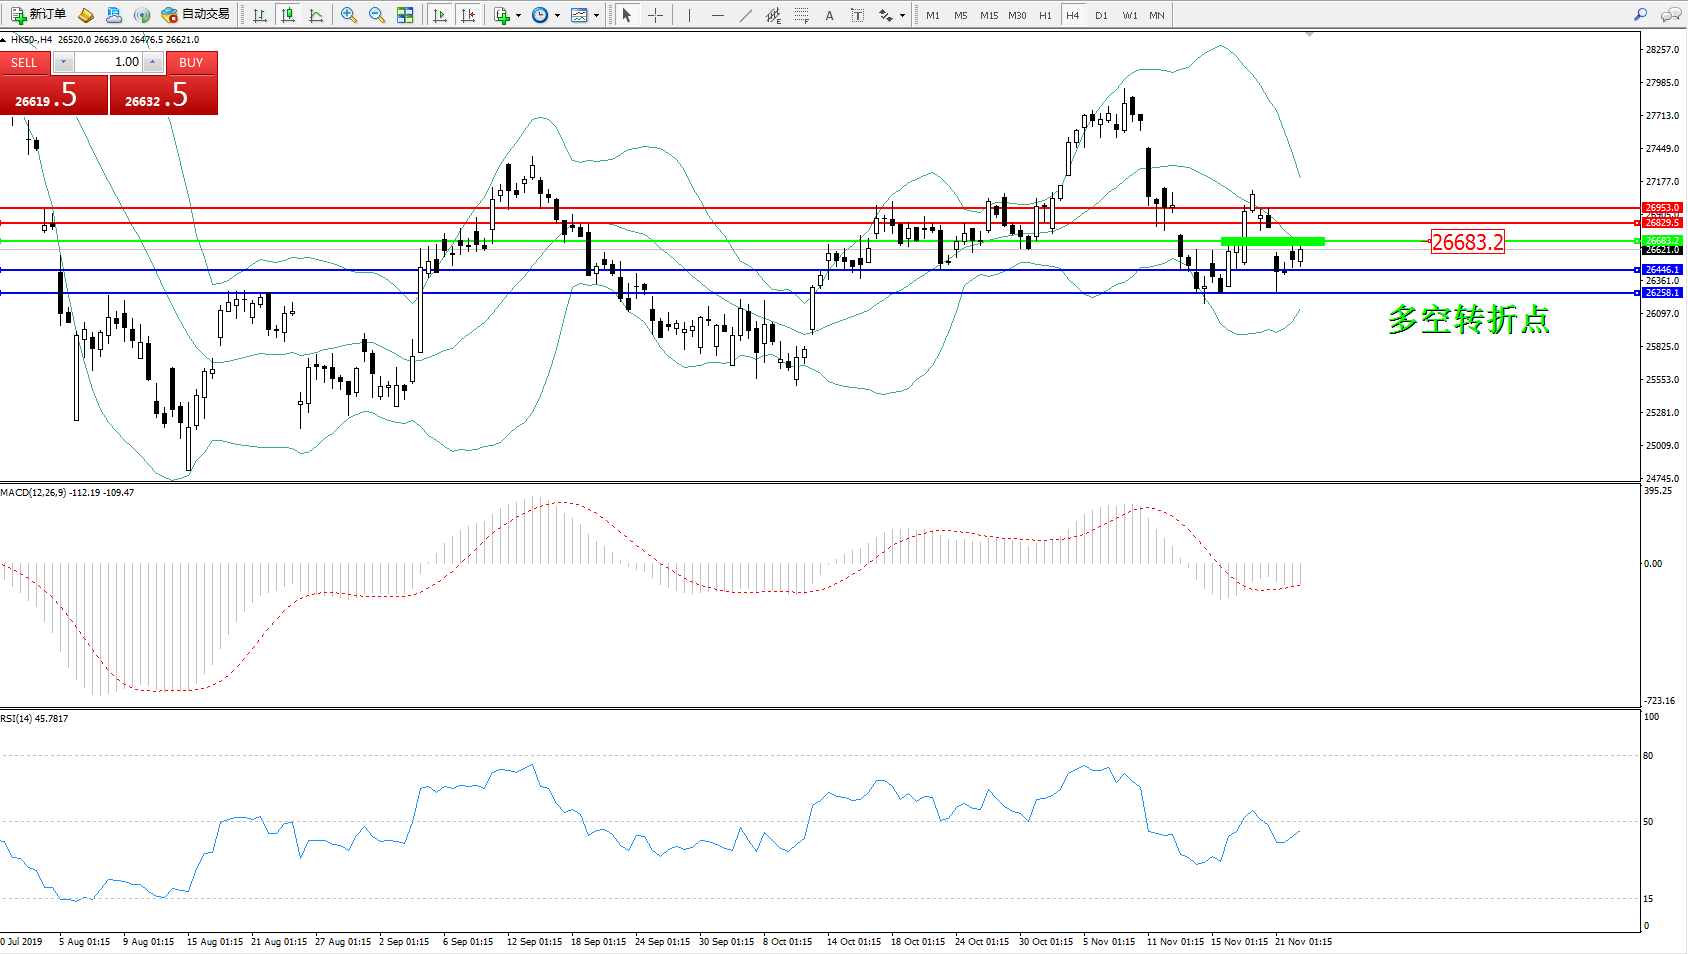Switch chart to candlestick mode
Image resolution: width=1688 pixels, height=954 pixels.
coord(288,15)
